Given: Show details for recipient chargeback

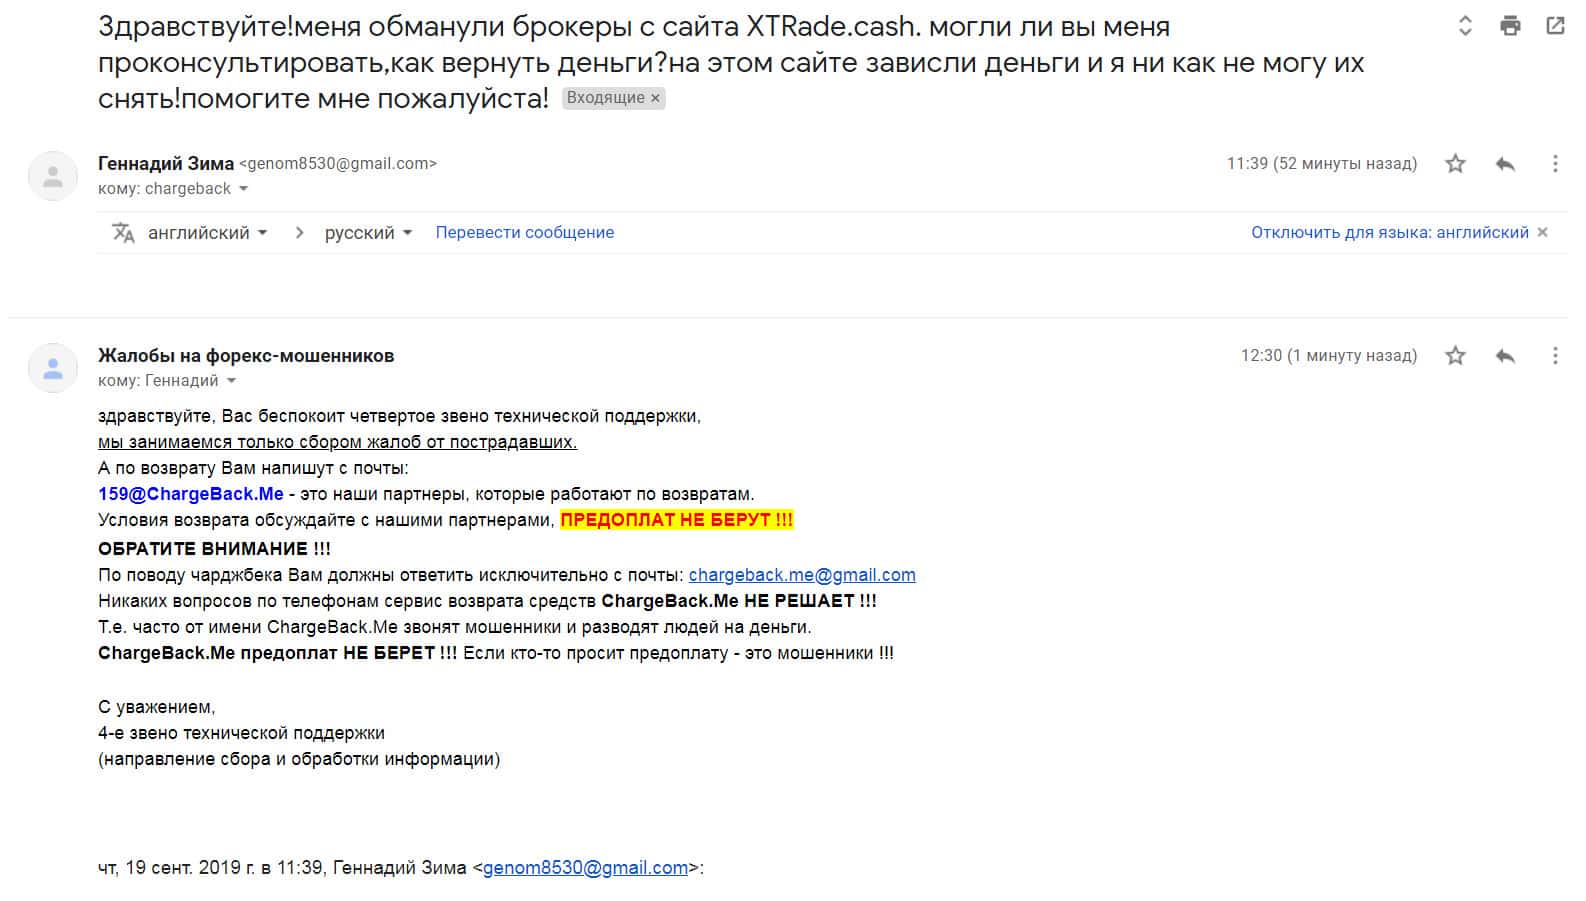Looking at the screenshot, I should (x=243, y=189).
